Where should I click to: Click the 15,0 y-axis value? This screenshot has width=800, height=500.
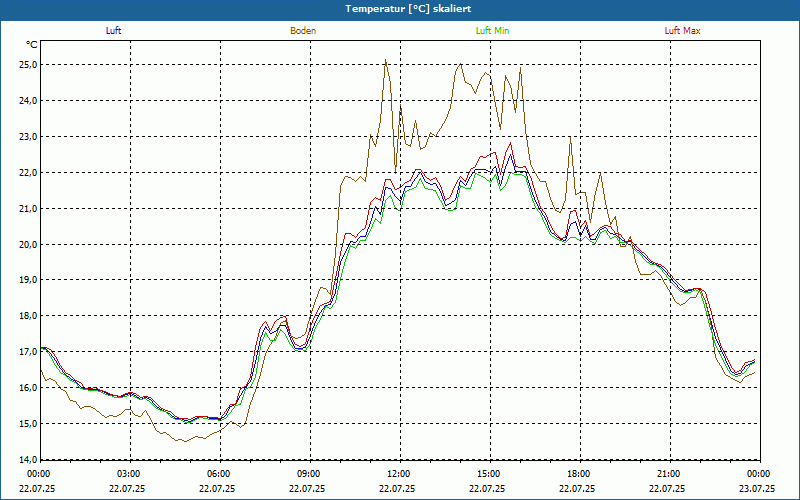pos(29,423)
